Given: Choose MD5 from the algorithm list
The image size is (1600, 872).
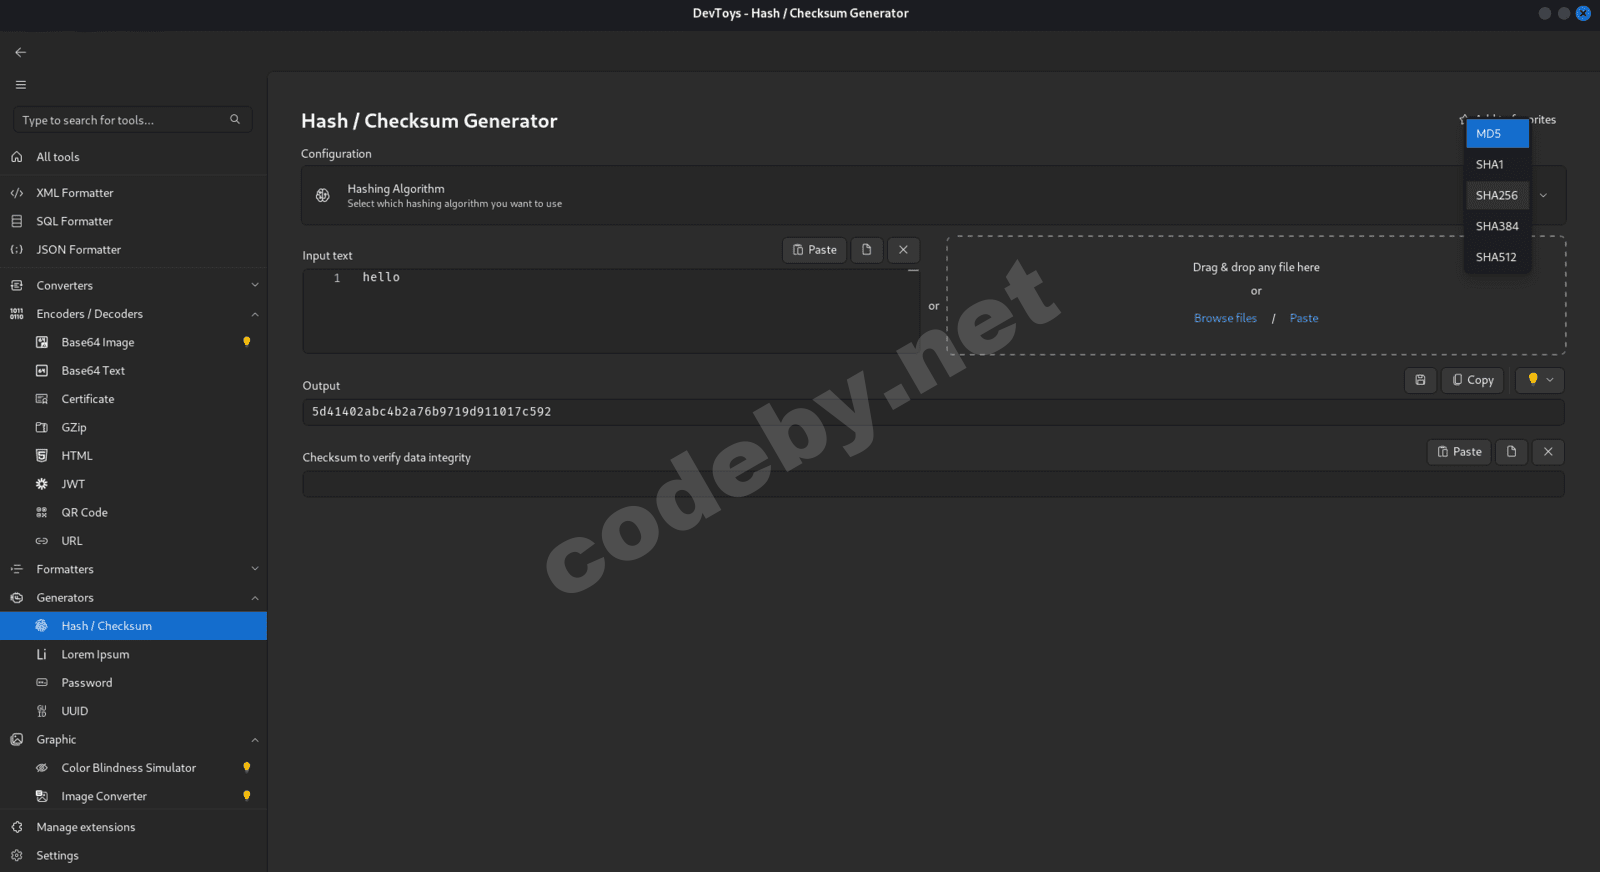Looking at the screenshot, I should point(1497,134).
